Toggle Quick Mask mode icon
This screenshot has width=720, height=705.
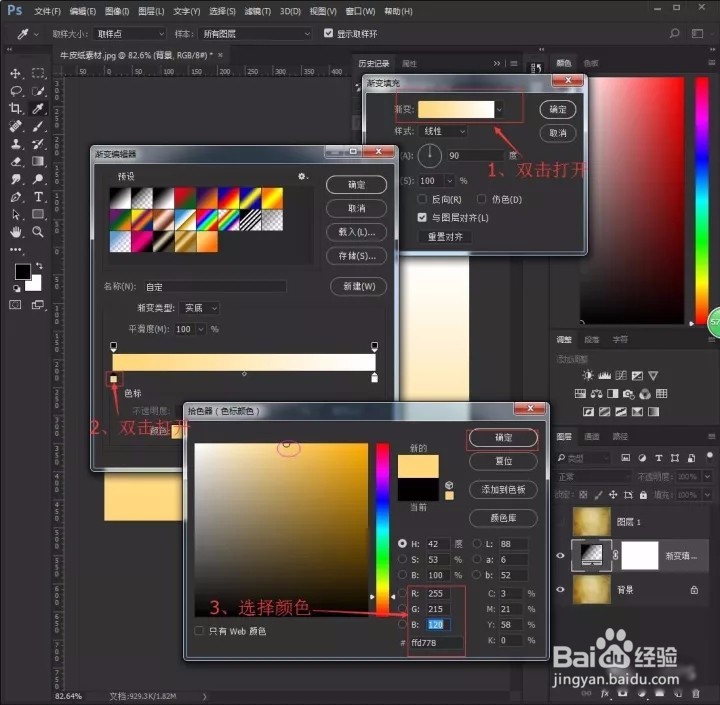pos(16,305)
